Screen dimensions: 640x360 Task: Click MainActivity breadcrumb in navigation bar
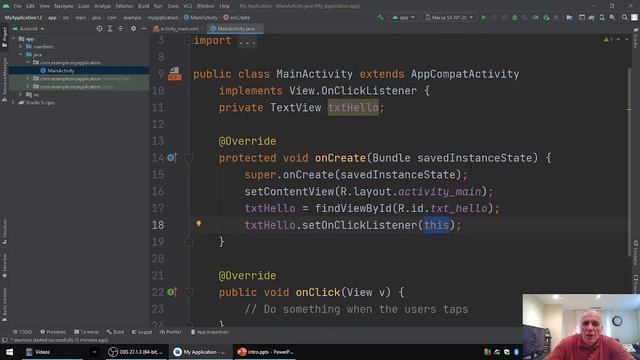[200, 18]
